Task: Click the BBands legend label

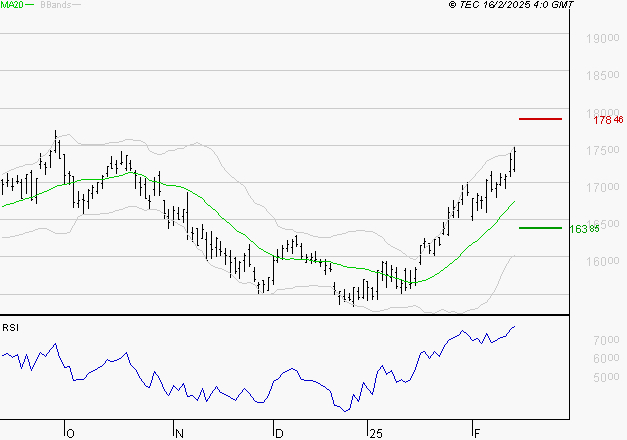Action: pos(56,4)
